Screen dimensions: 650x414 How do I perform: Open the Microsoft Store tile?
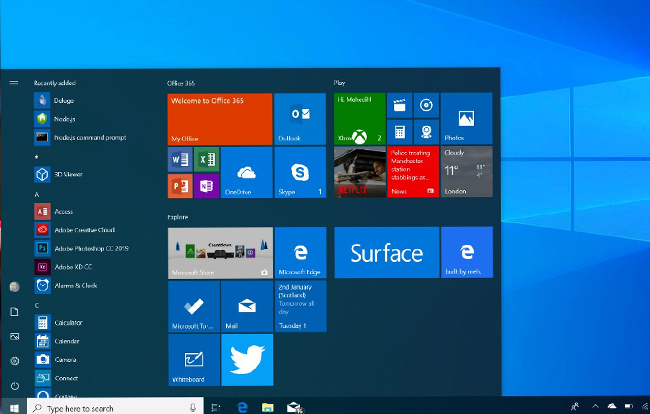pos(221,253)
